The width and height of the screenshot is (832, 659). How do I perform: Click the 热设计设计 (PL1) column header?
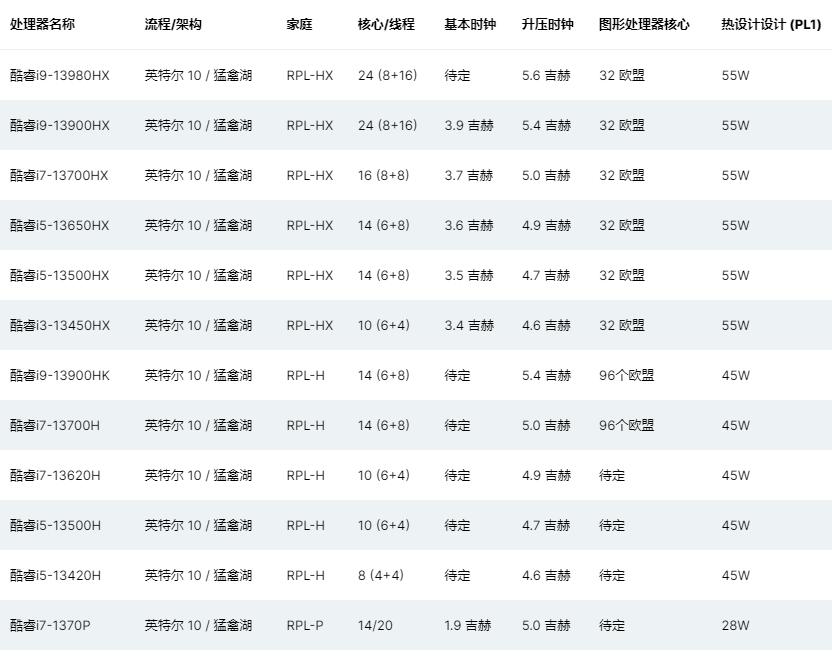click(771, 24)
